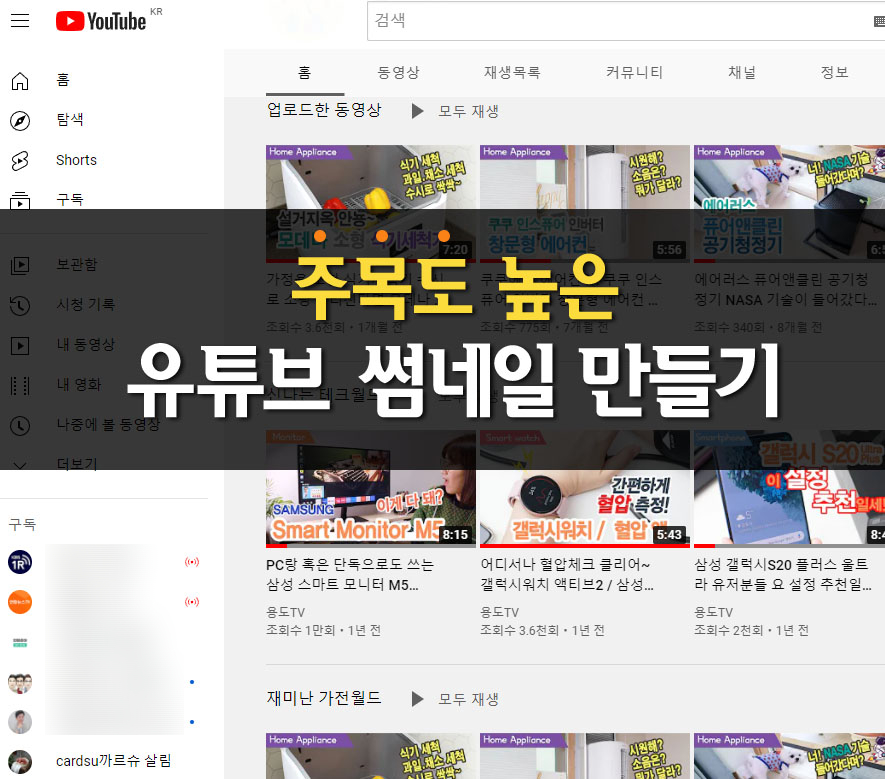Open bottom-row 식기 세척 video thumbnail

click(371, 756)
